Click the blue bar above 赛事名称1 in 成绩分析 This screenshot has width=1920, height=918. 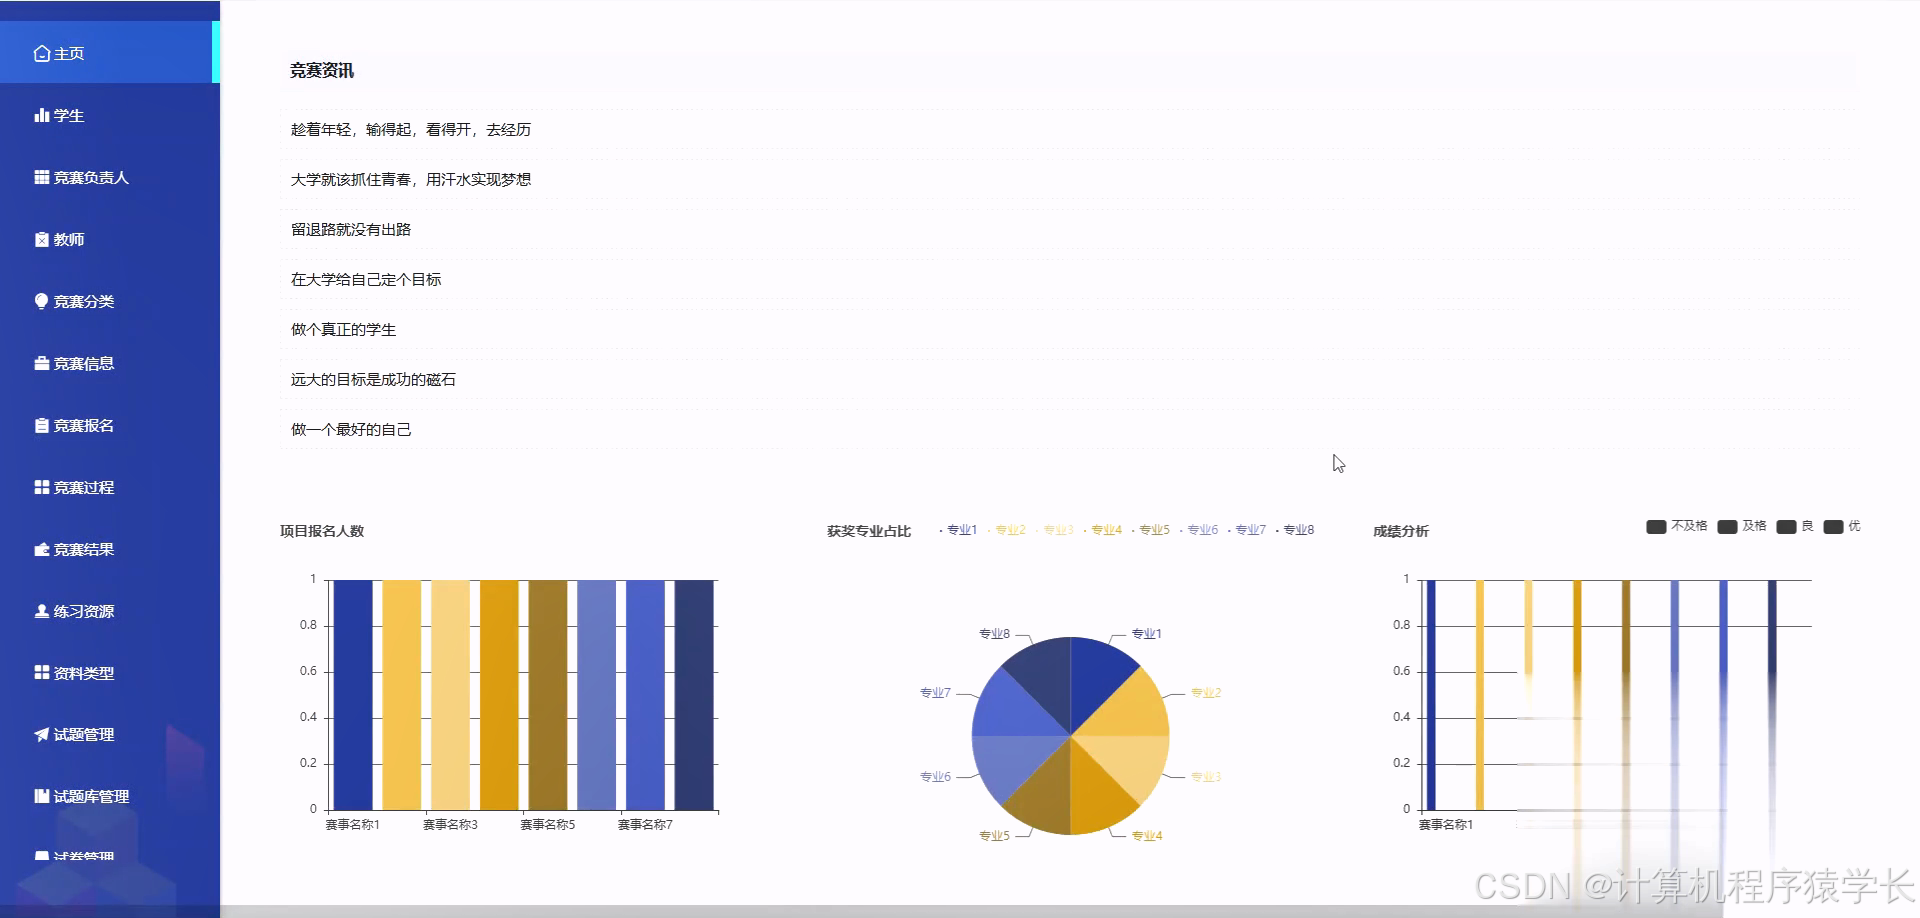(x=1431, y=695)
